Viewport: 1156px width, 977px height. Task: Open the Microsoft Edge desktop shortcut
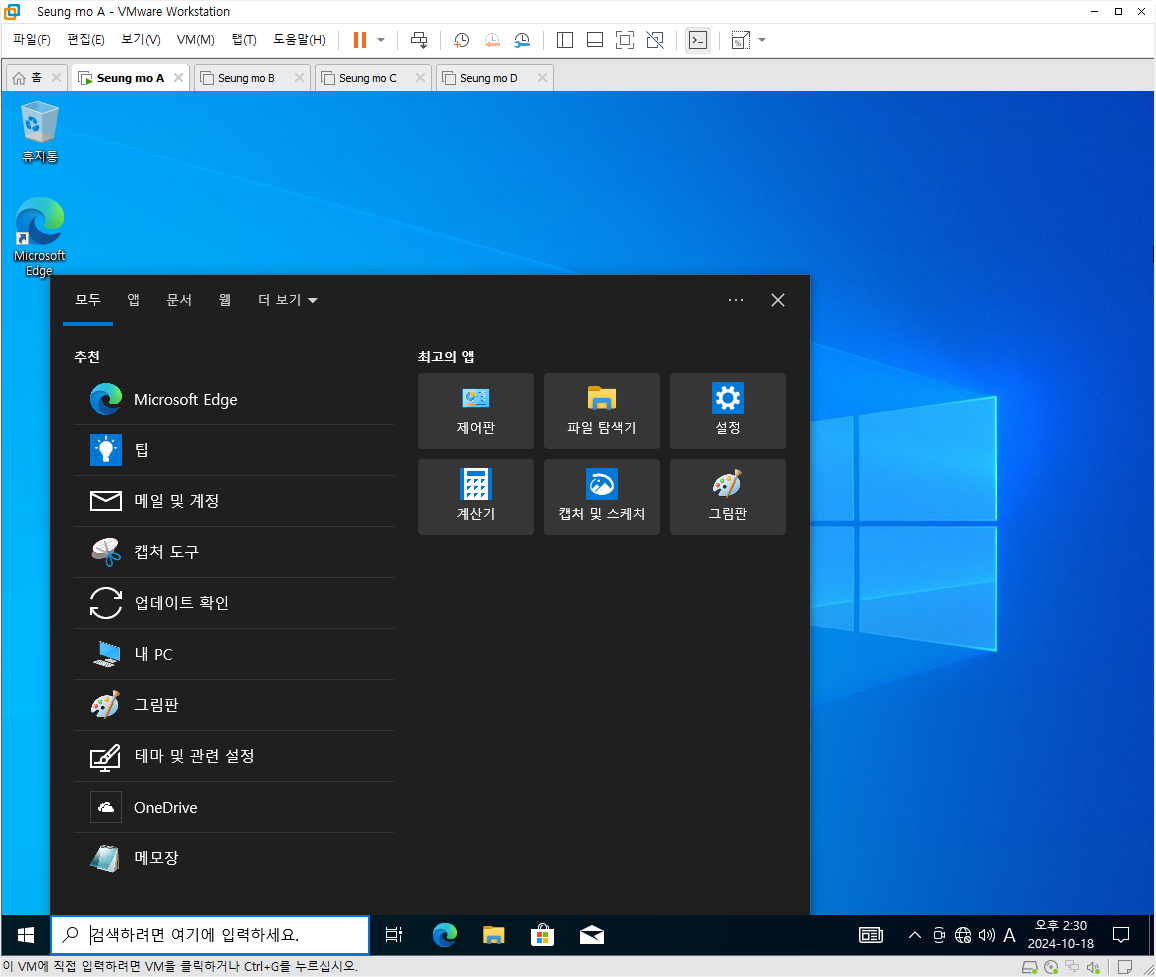tap(40, 237)
